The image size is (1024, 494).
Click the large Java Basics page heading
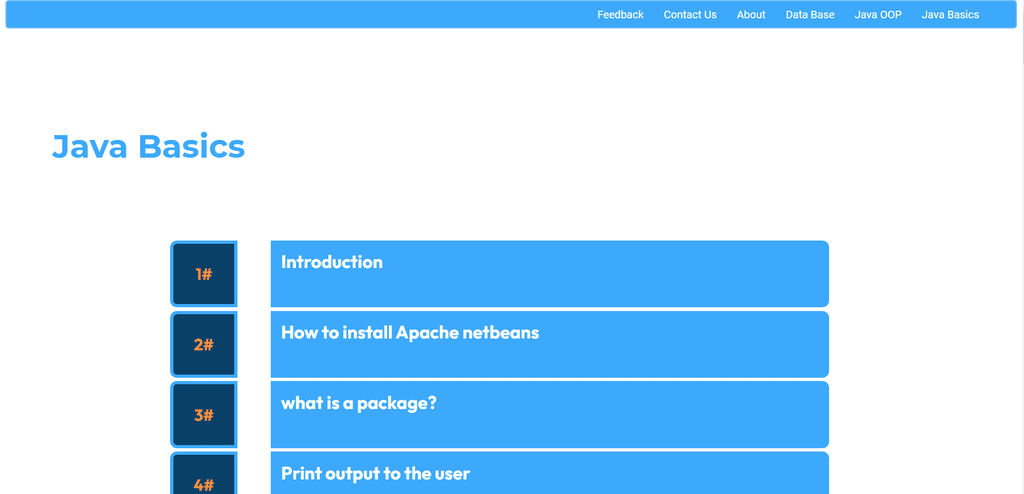click(x=148, y=146)
